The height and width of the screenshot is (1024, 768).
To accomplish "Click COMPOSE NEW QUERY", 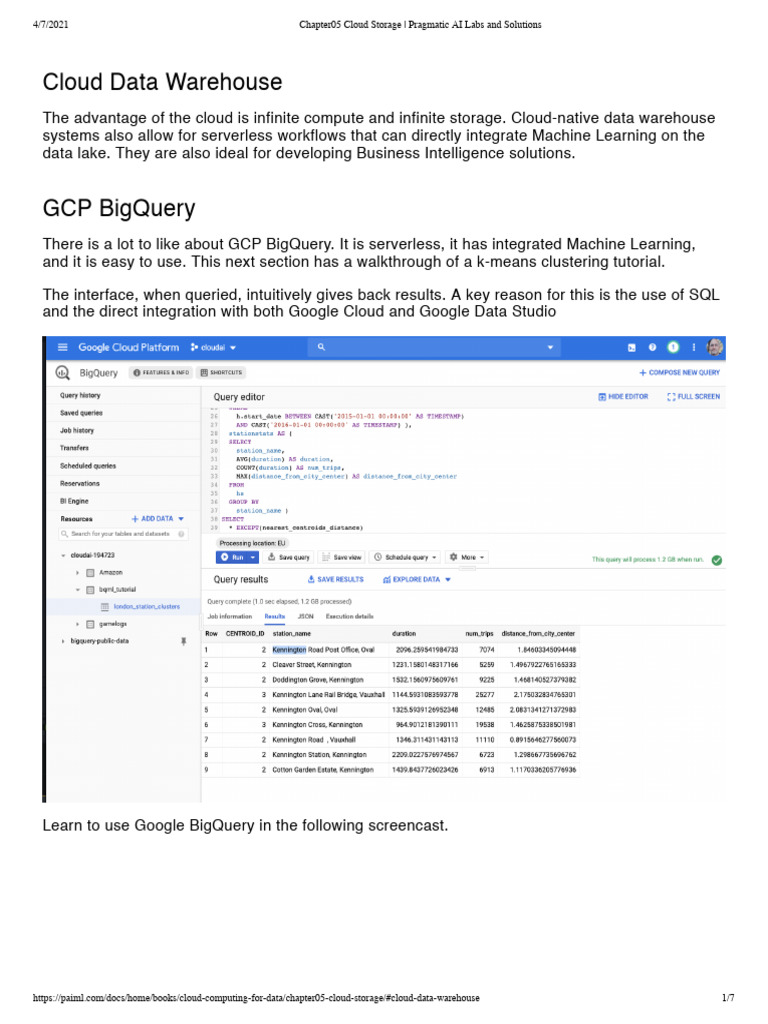I will click(679, 373).
